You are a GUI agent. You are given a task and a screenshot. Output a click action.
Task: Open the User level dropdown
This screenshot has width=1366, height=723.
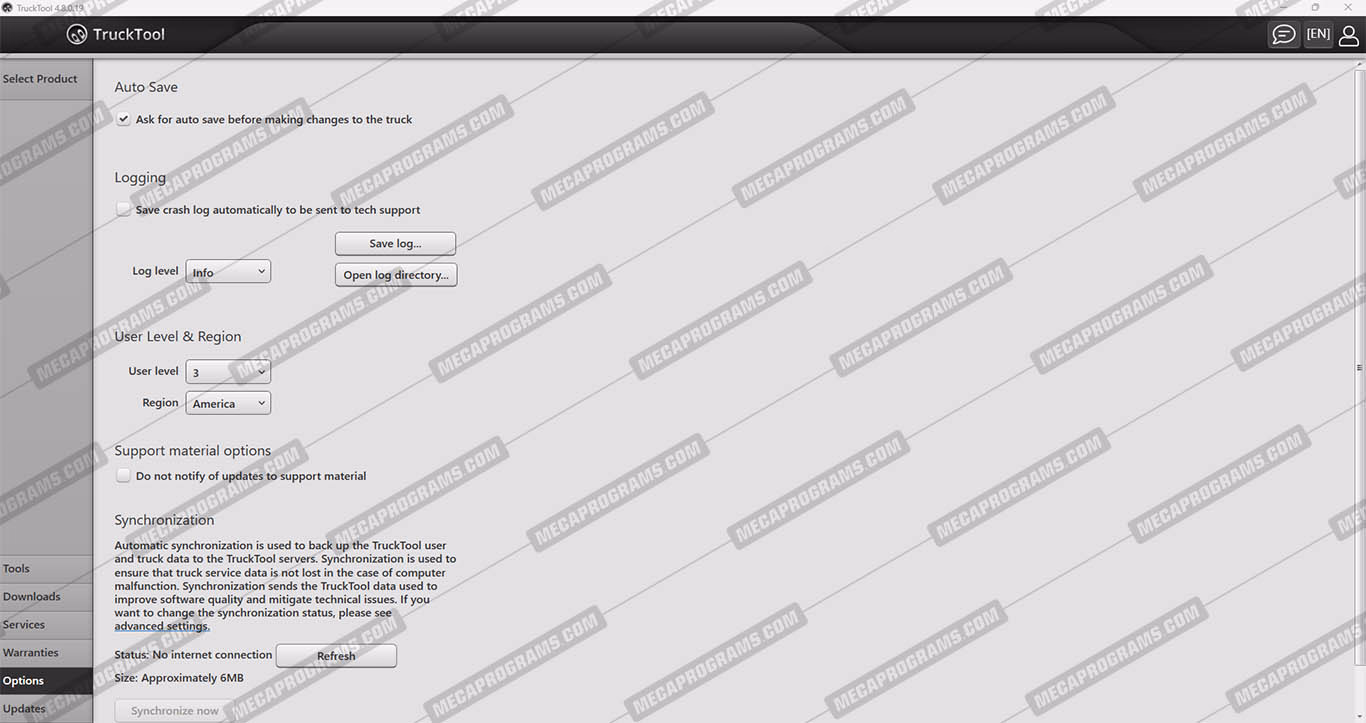228,372
